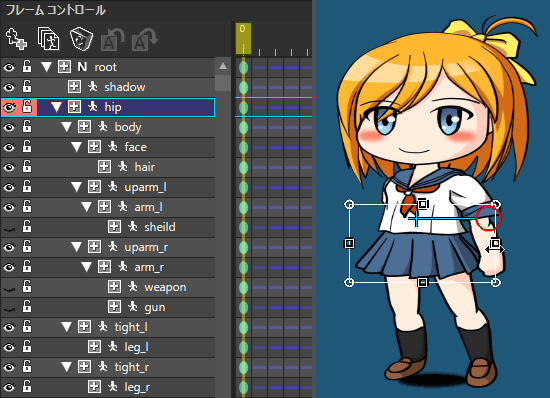This screenshot has width=550, height=398.
Task: Click the top-left rotate handle of selection
Action: 349,204
